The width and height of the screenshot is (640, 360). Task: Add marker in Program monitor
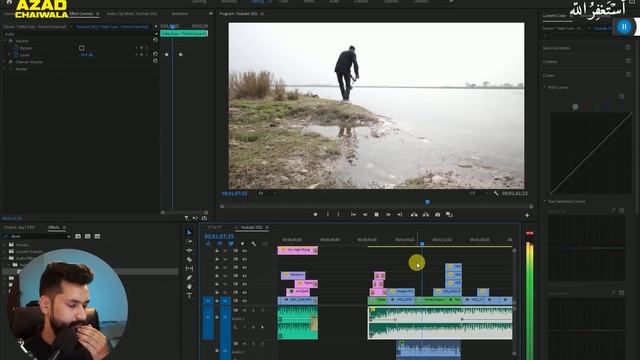click(x=315, y=214)
